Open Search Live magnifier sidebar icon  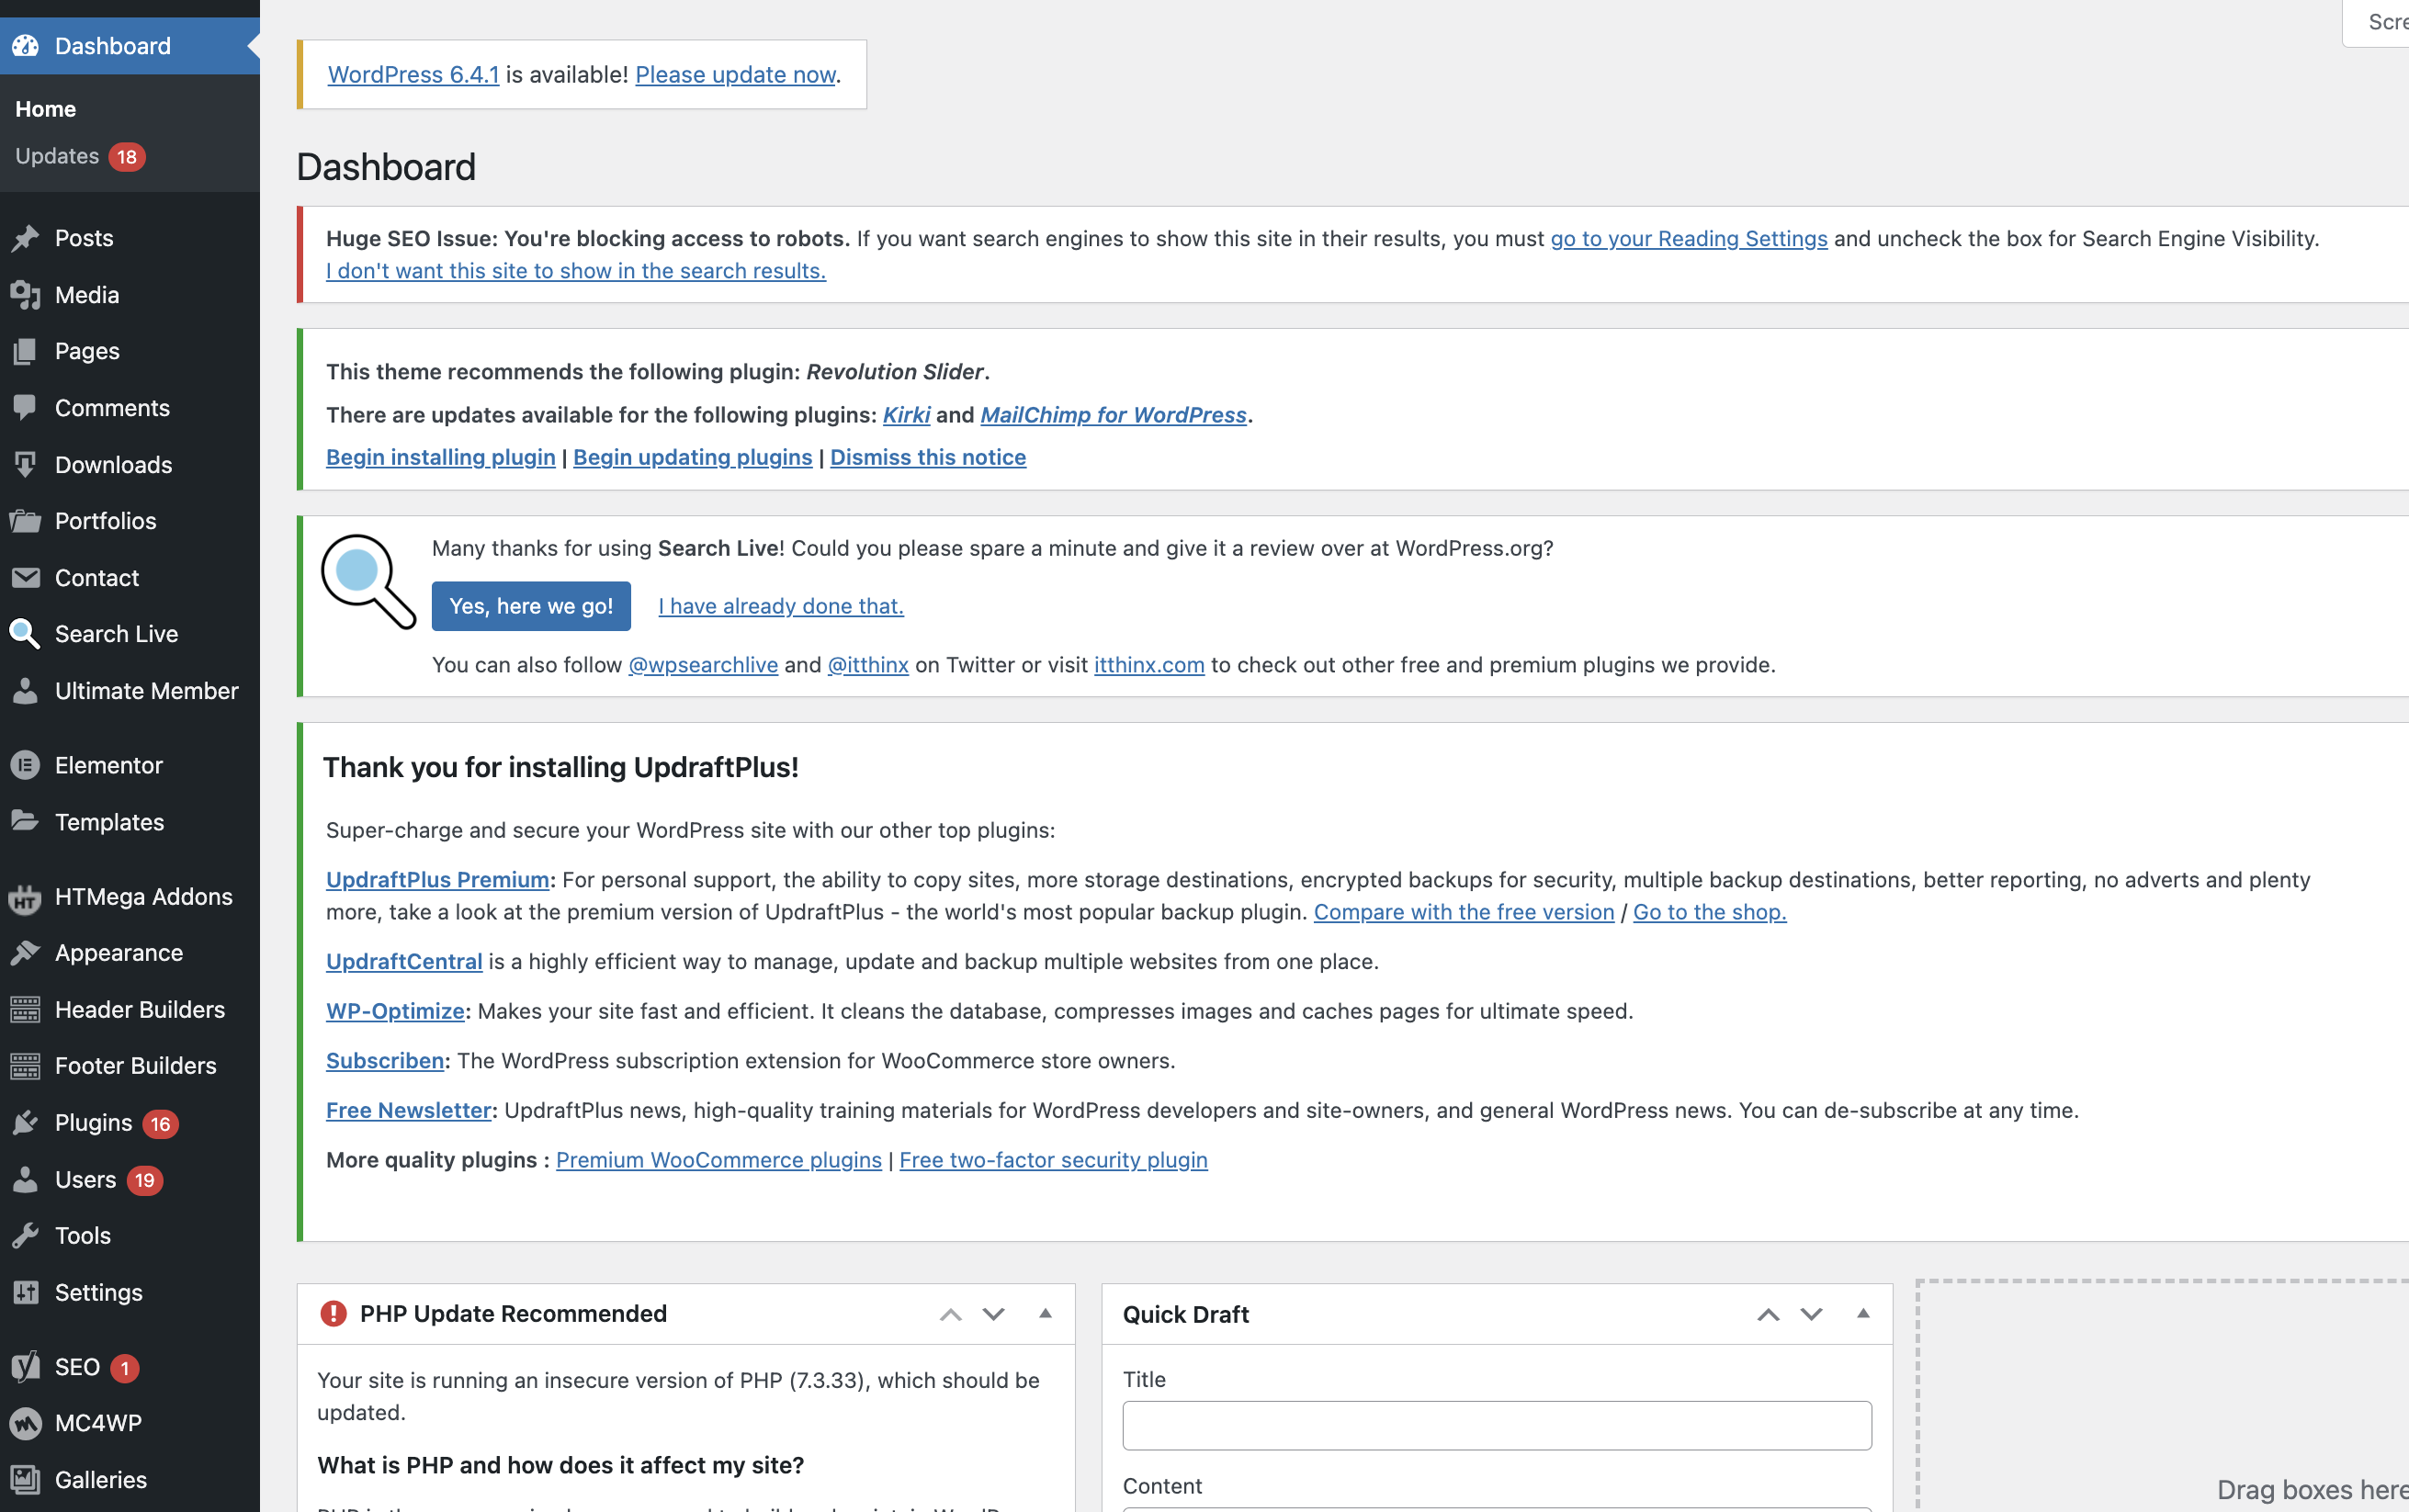25,634
